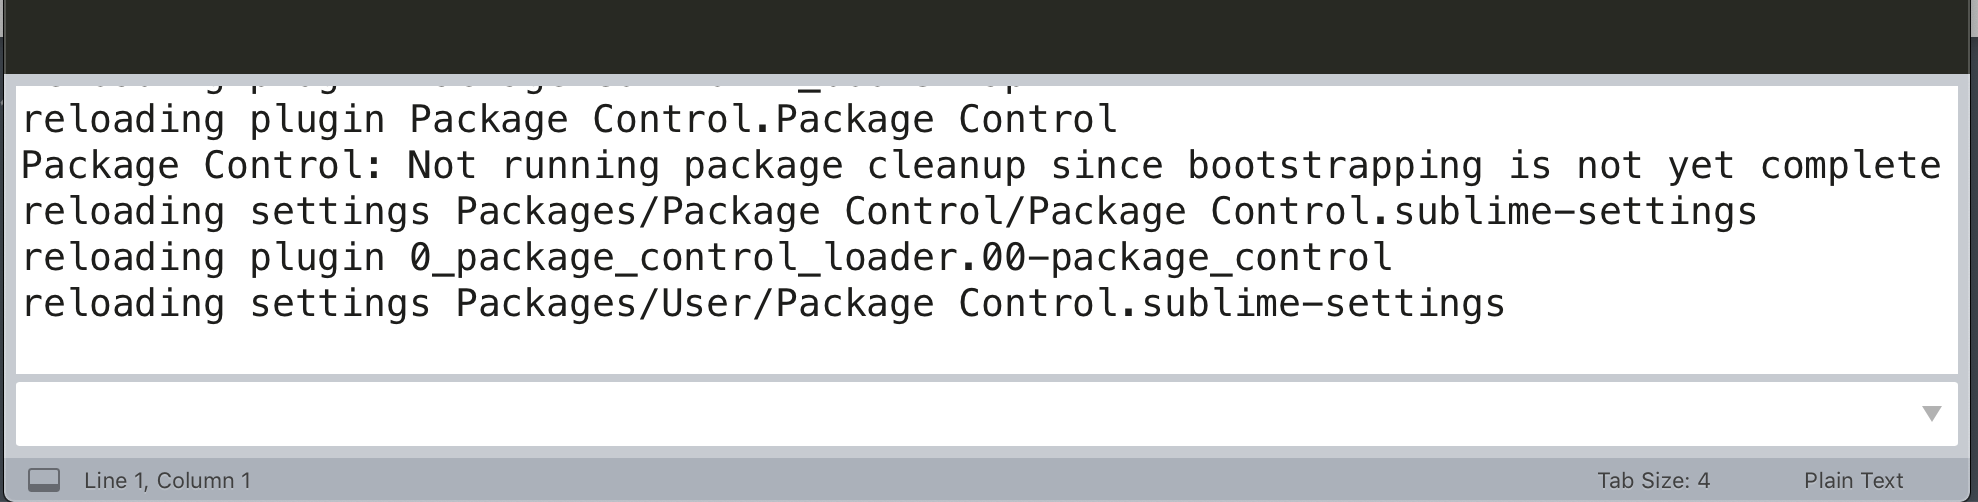Click sublime-settings text in the last line
Image resolution: width=1978 pixels, height=502 pixels.
tap(1323, 304)
